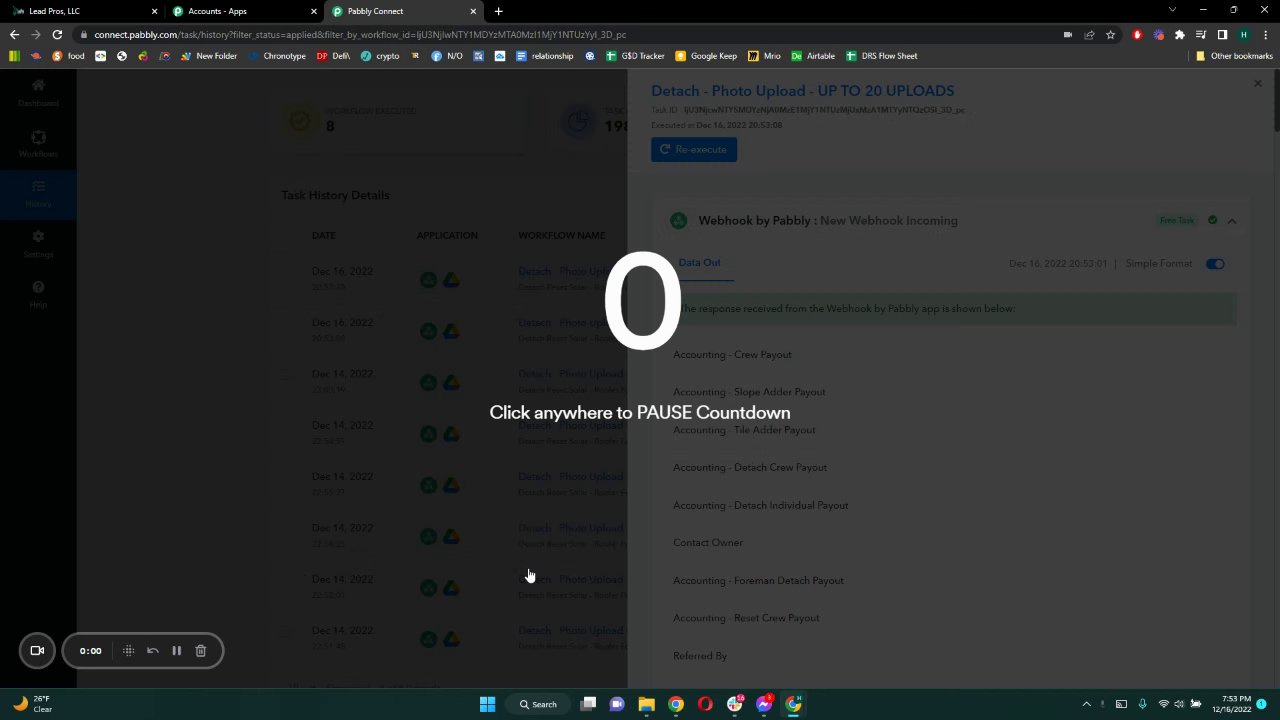Click the screen recorder camera button
The image size is (1280, 720).
[37, 651]
